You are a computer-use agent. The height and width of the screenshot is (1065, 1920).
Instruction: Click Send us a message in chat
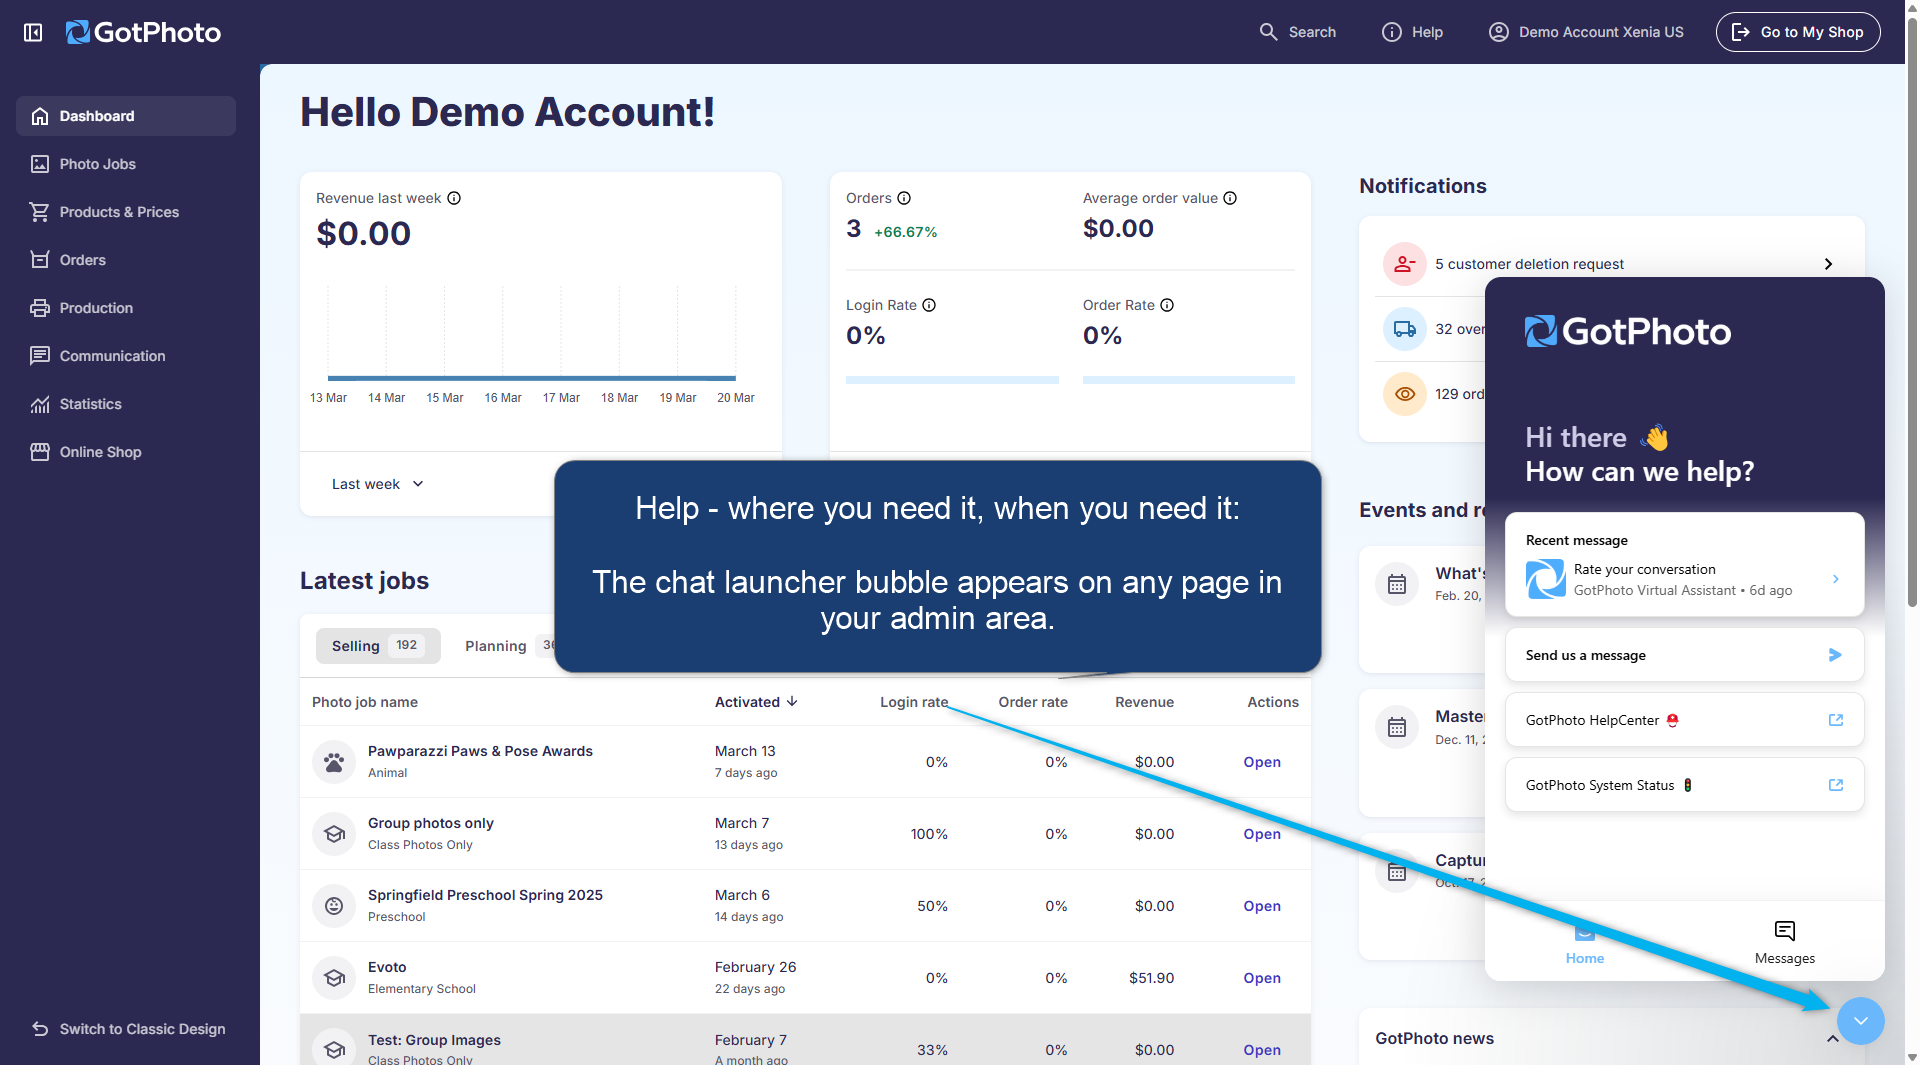[1684, 655]
